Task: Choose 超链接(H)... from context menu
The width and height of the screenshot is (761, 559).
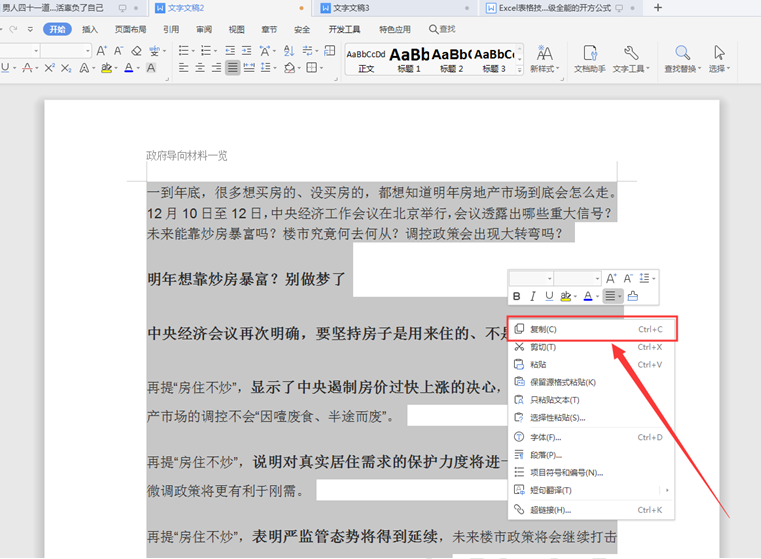Action: [591, 510]
